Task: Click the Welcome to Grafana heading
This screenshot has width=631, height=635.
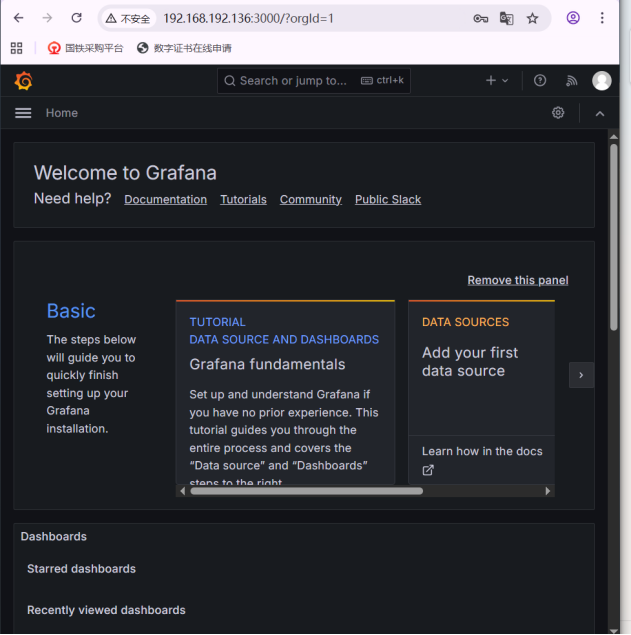Action: pyautogui.click(x=125, y=173)
